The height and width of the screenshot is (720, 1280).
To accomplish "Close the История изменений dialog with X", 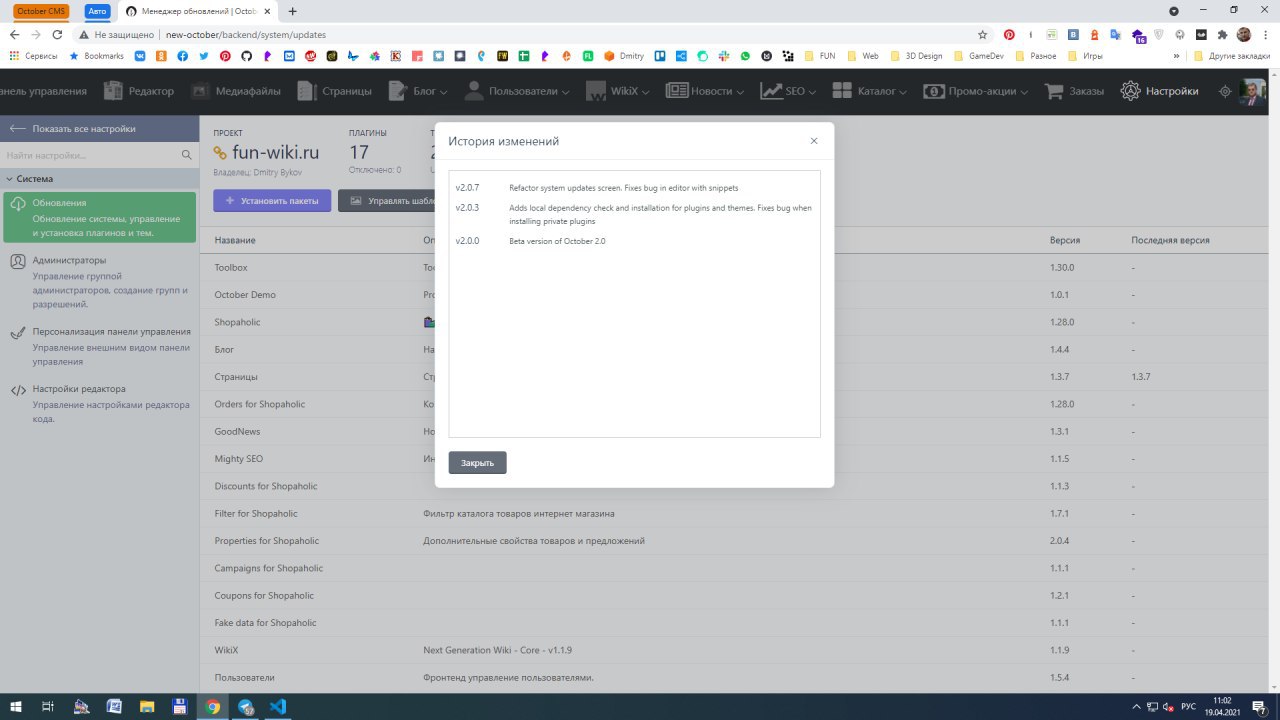I will point(814,141).
